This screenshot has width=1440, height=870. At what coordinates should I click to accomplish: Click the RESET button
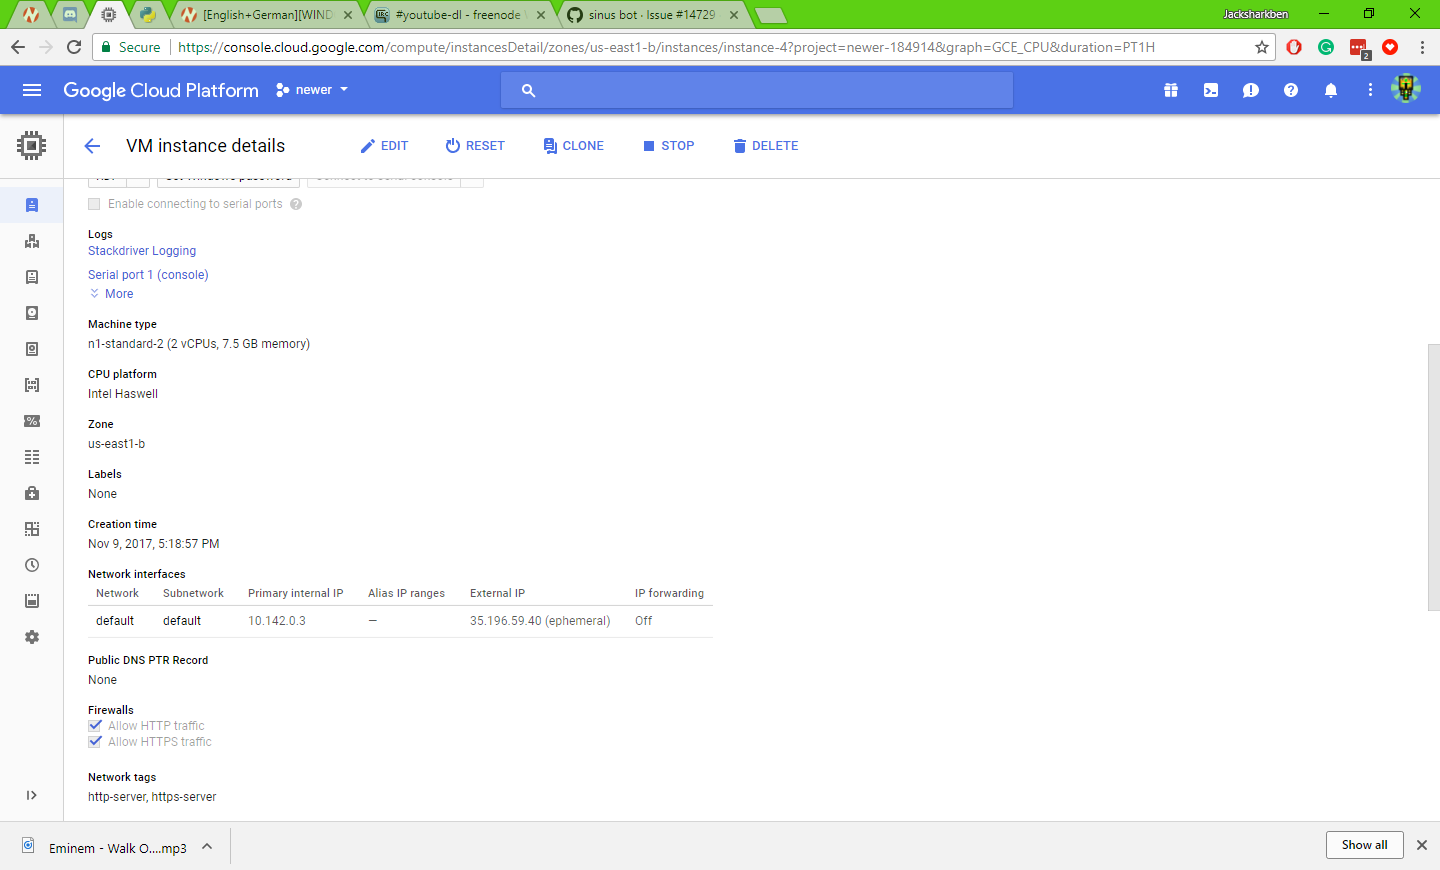coord(475,146)
